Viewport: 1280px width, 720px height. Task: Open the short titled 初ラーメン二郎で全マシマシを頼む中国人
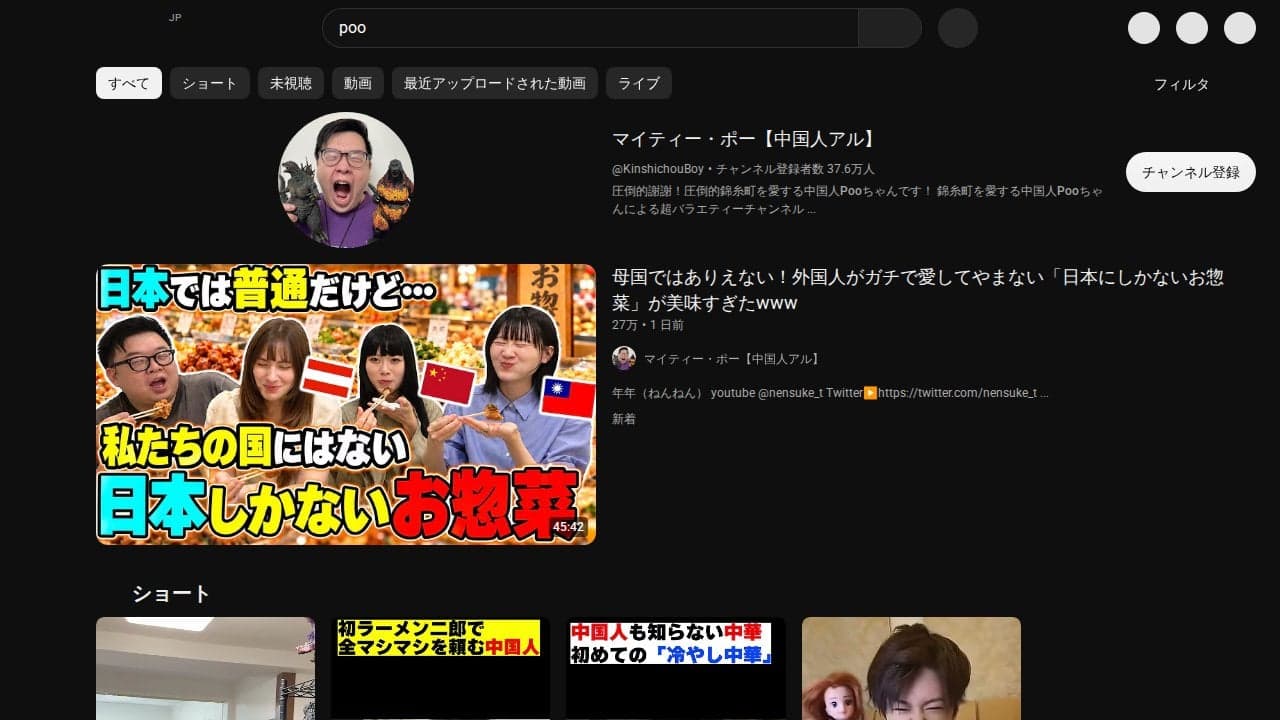point(440,668)
